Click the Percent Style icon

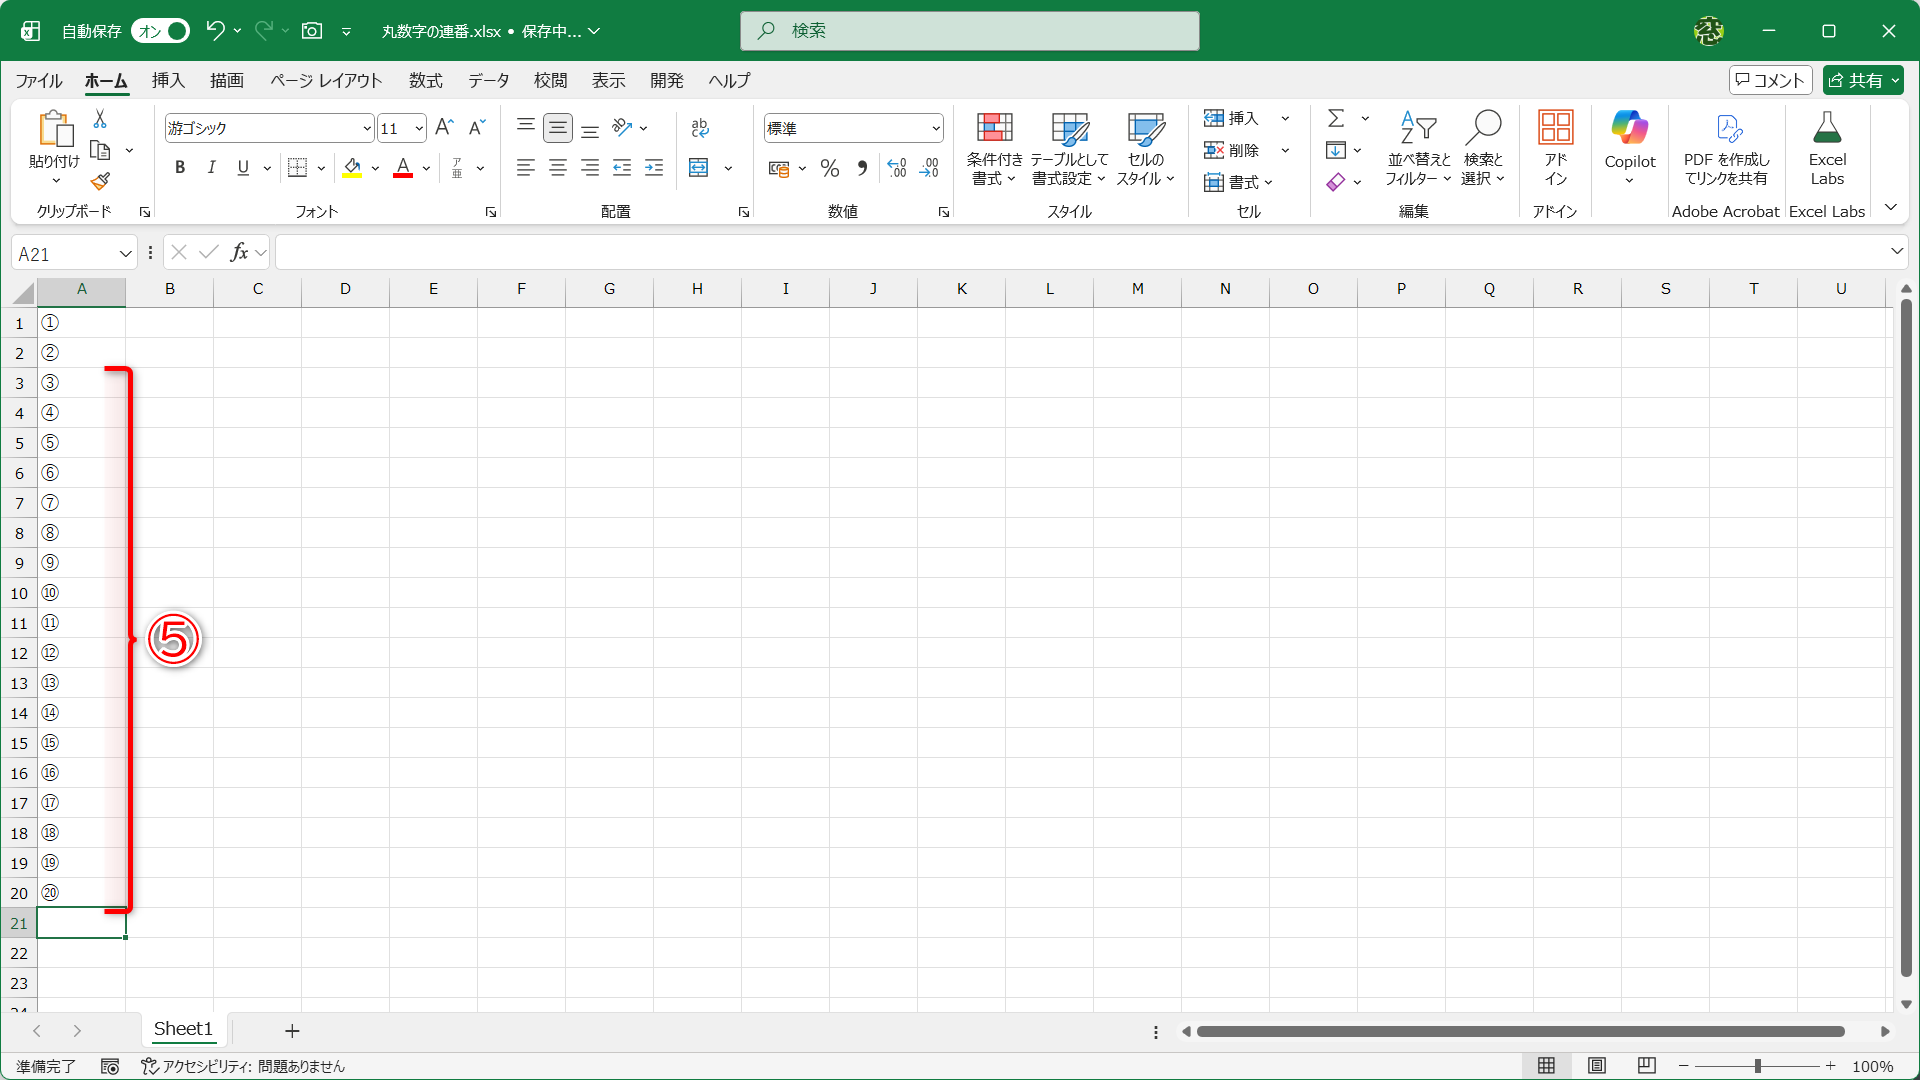click(x=829, y=168)
